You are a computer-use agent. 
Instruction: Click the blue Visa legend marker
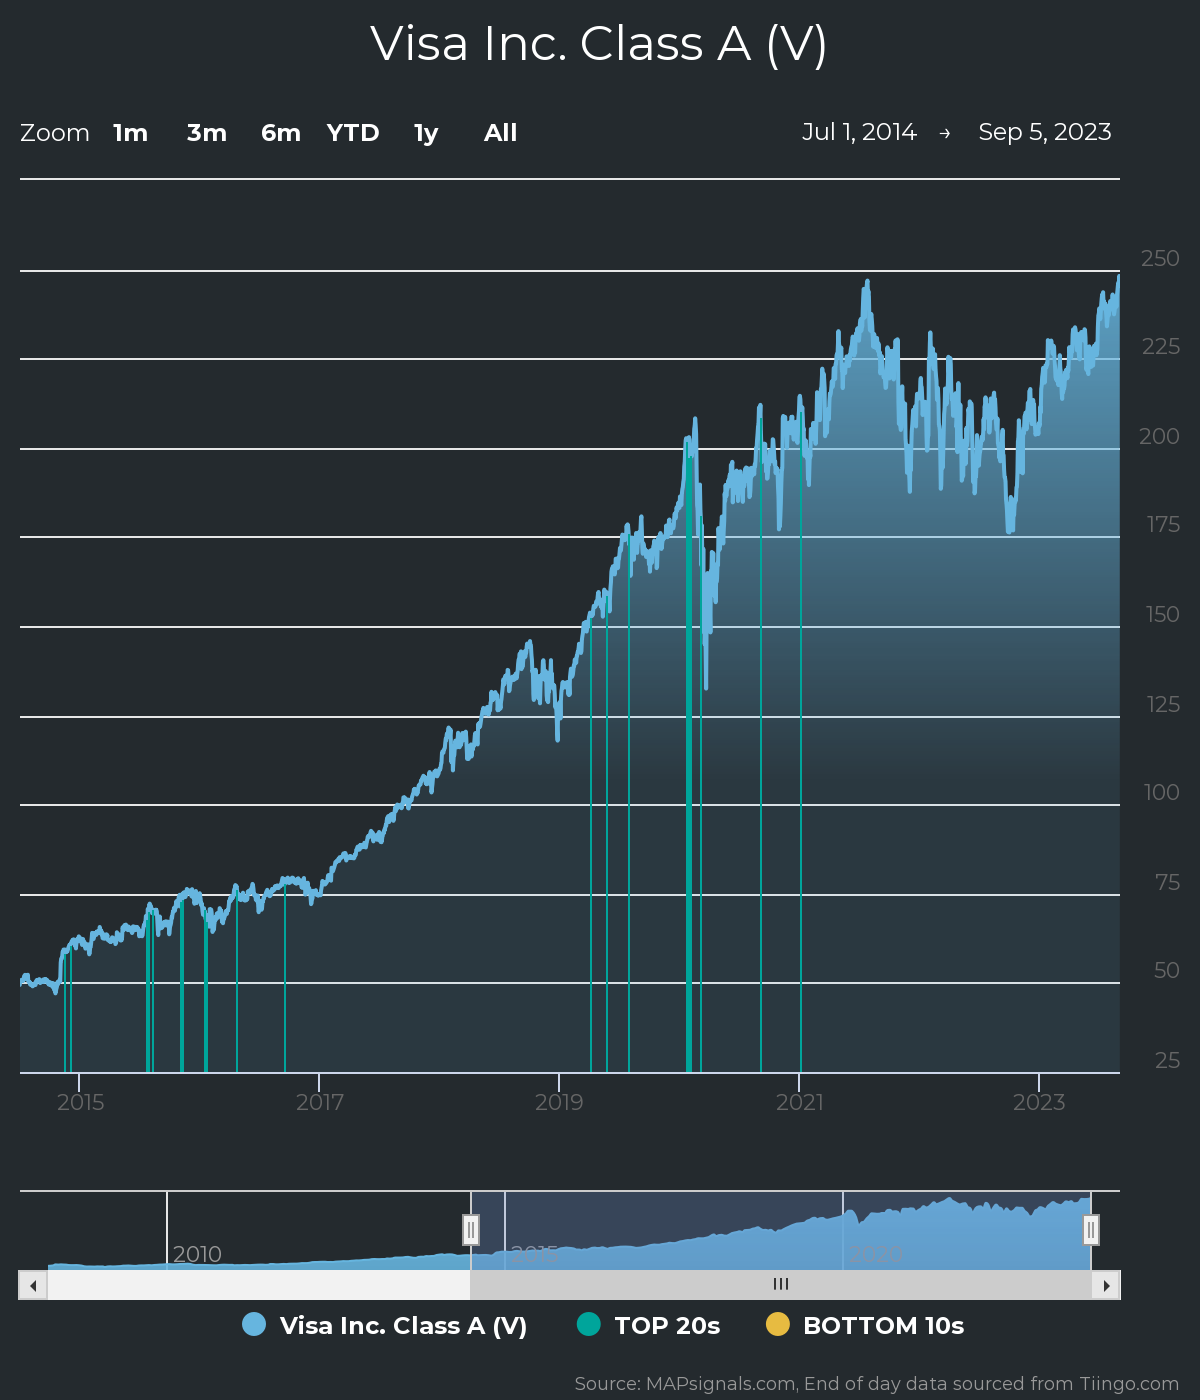click(254, 1324)
